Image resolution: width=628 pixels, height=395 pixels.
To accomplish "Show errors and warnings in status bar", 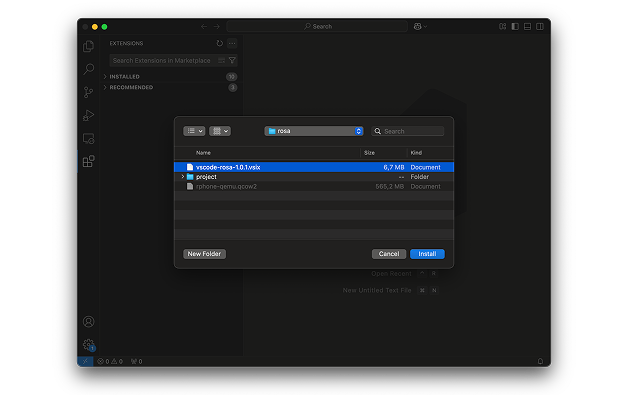I will [x=110, y=361].
